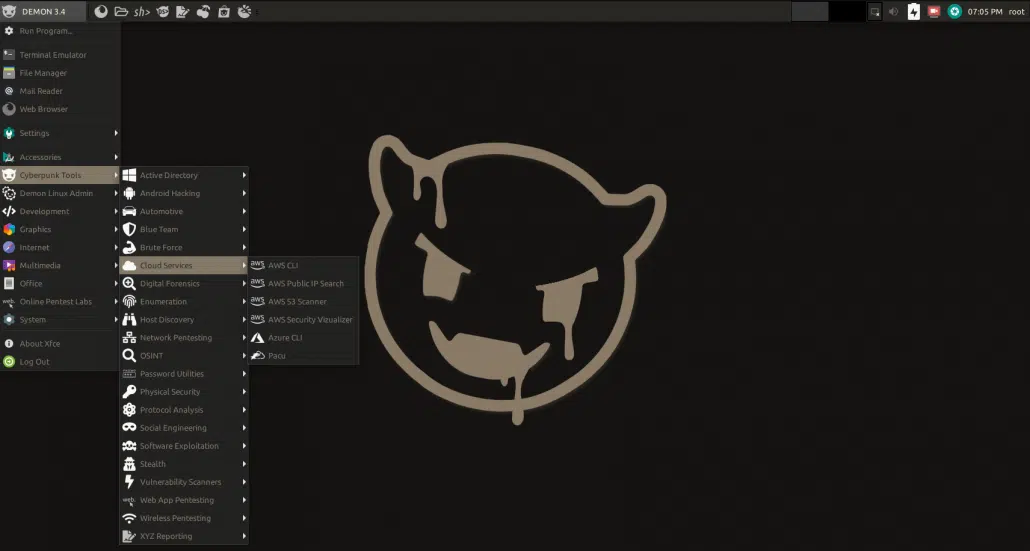This screenshot has height=551, width=1030.
Task: Launch Azure CLI from Cloud Services
Action: pyautogui.click(x=303, y=338)
